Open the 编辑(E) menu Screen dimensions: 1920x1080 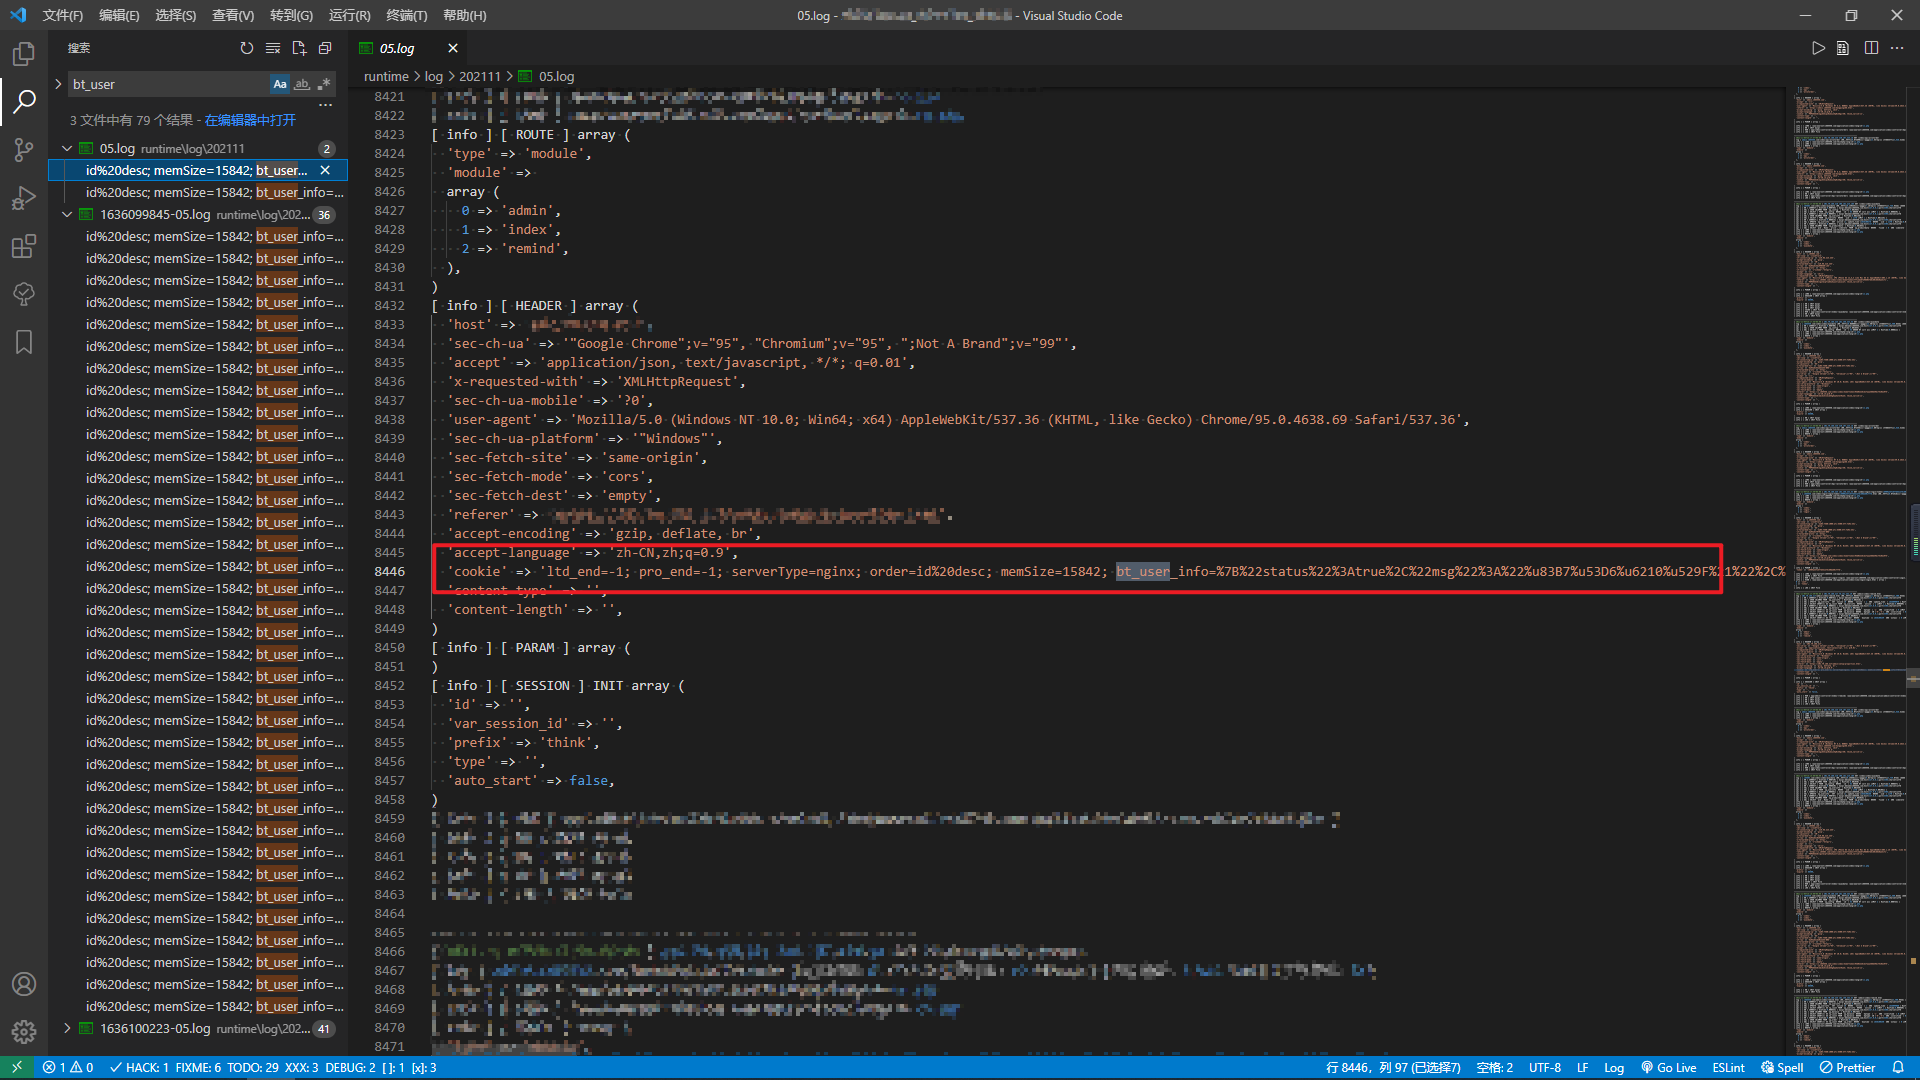pos(119,15)
